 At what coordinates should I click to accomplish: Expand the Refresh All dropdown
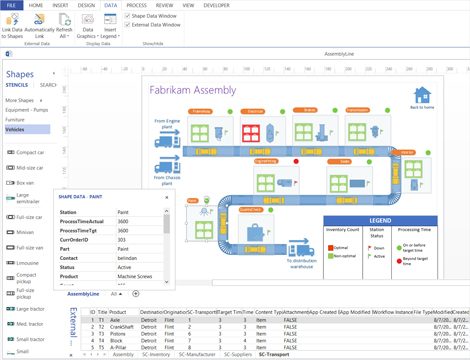pos(64,36)
